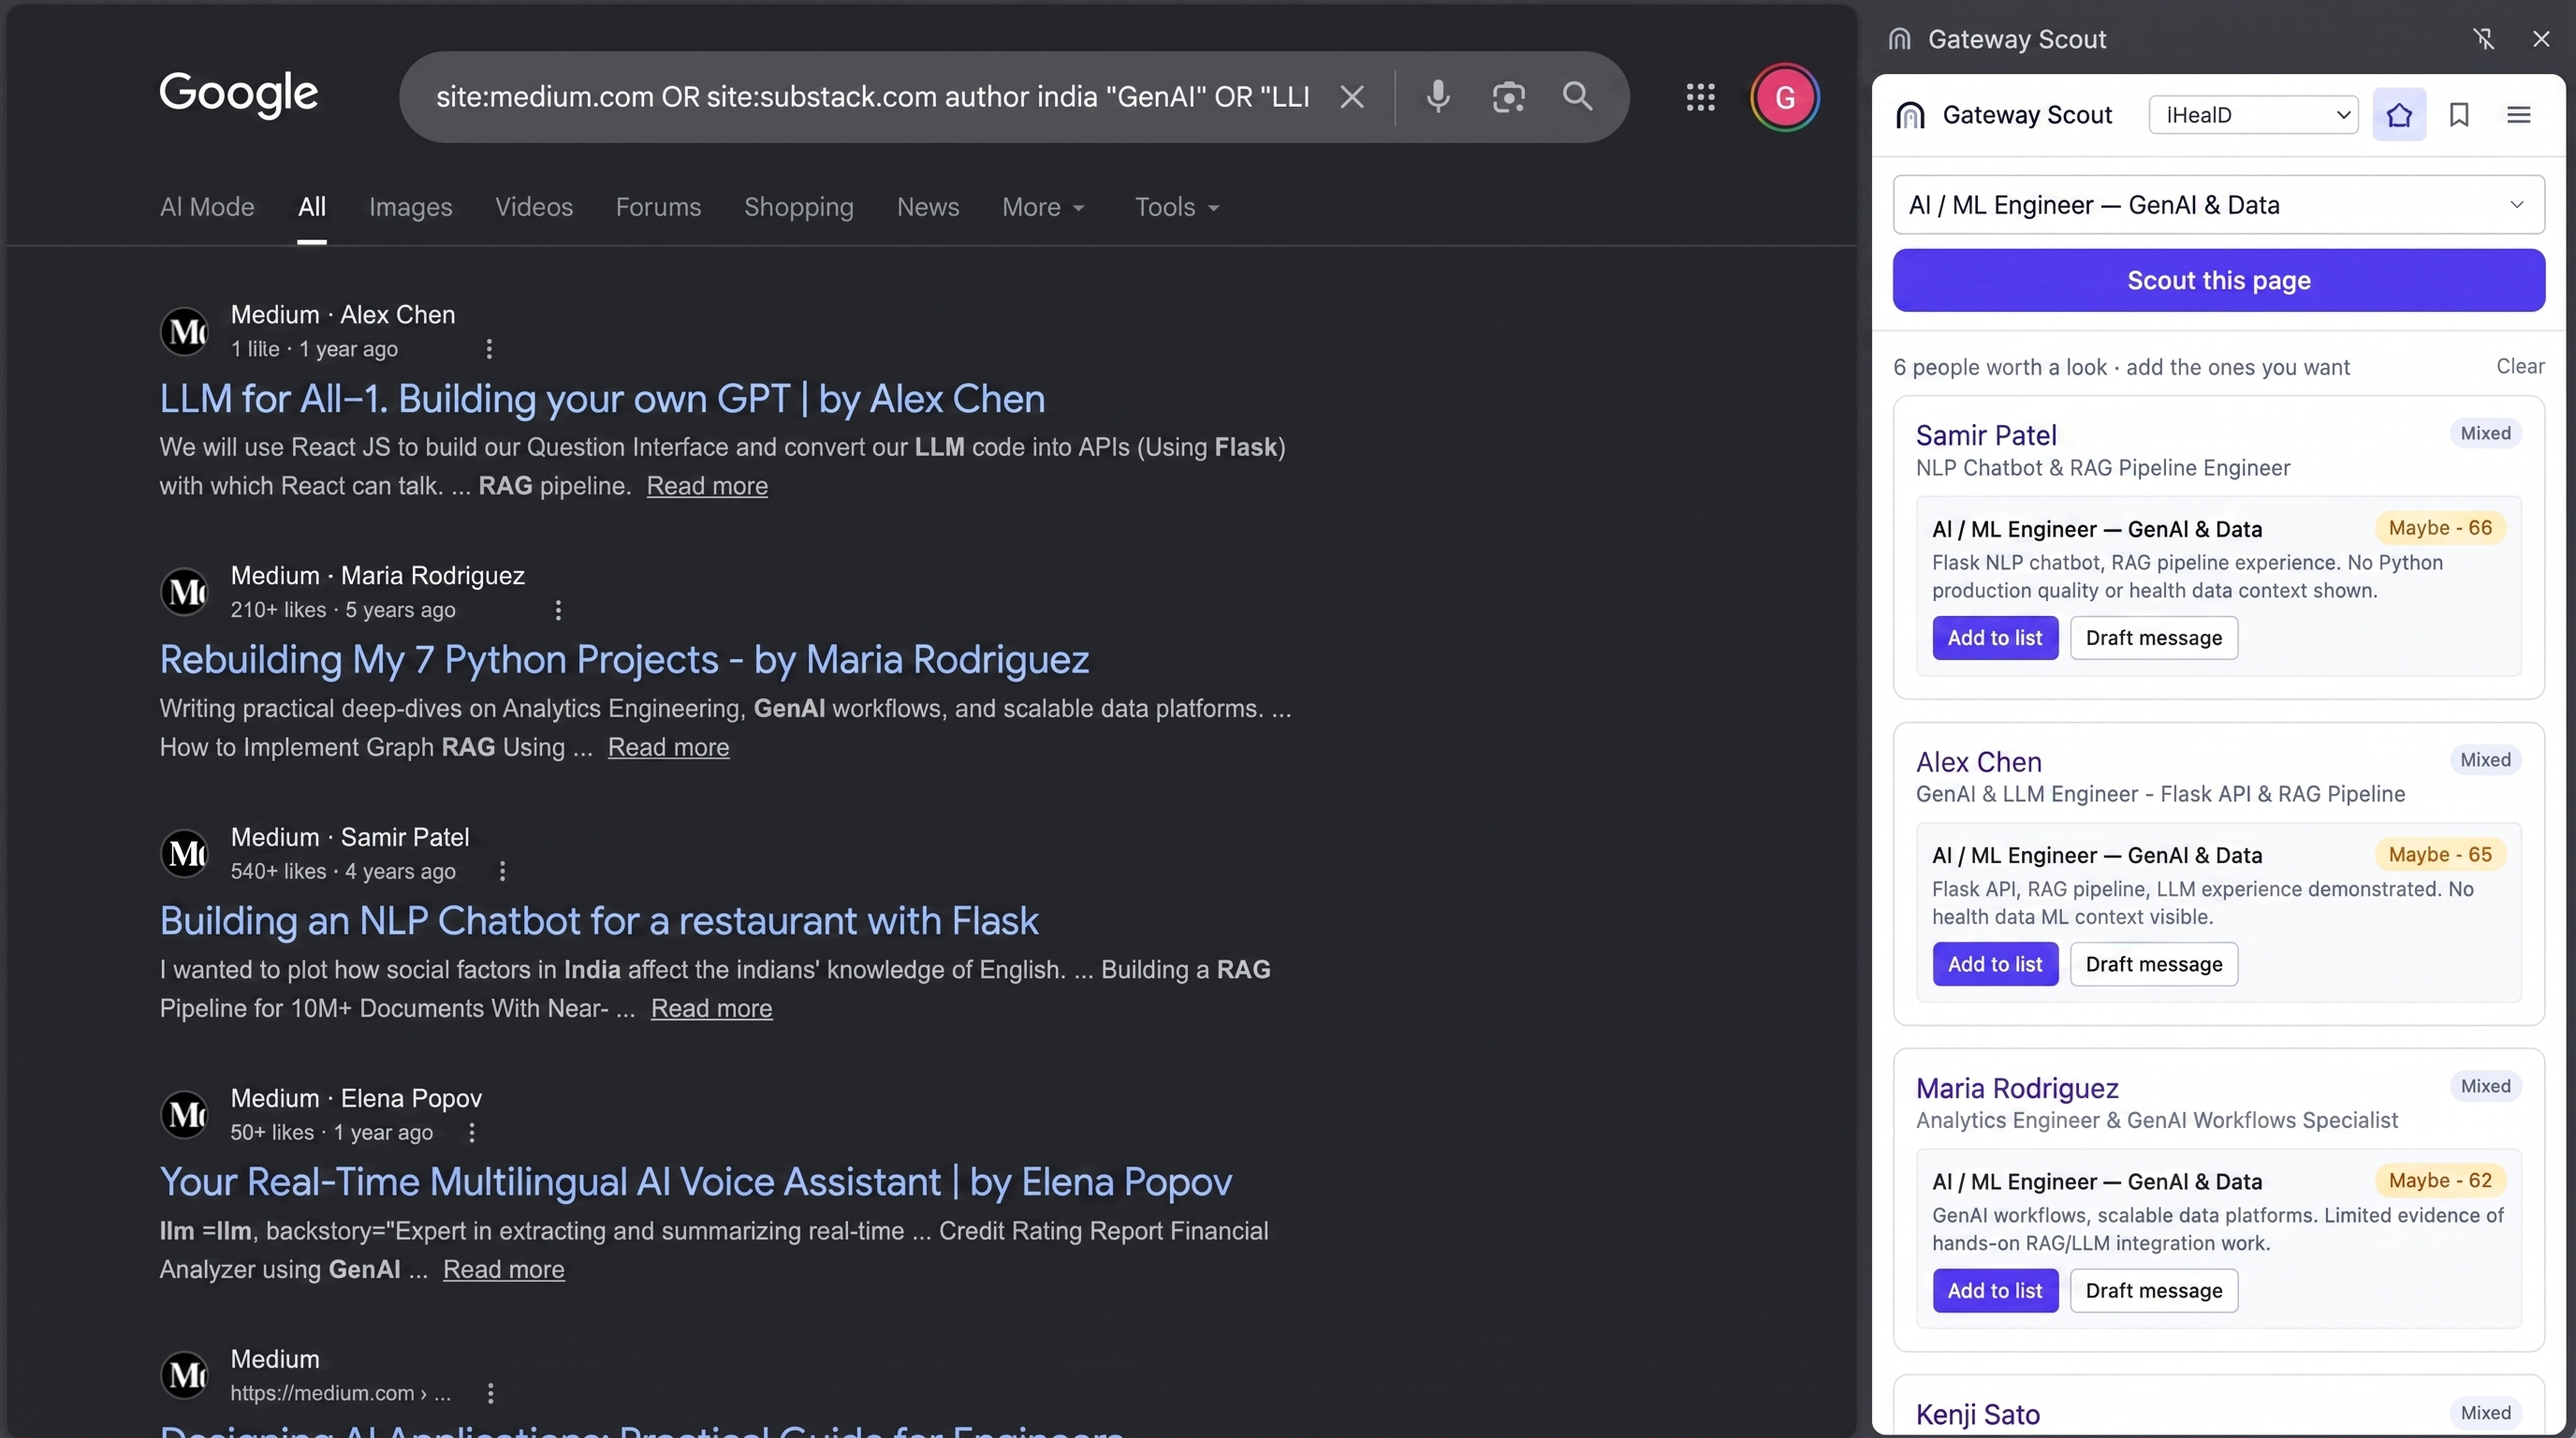Click the Mixed tag on Samir Patel's card
2576x1438 pixels.
[2485, 433]
